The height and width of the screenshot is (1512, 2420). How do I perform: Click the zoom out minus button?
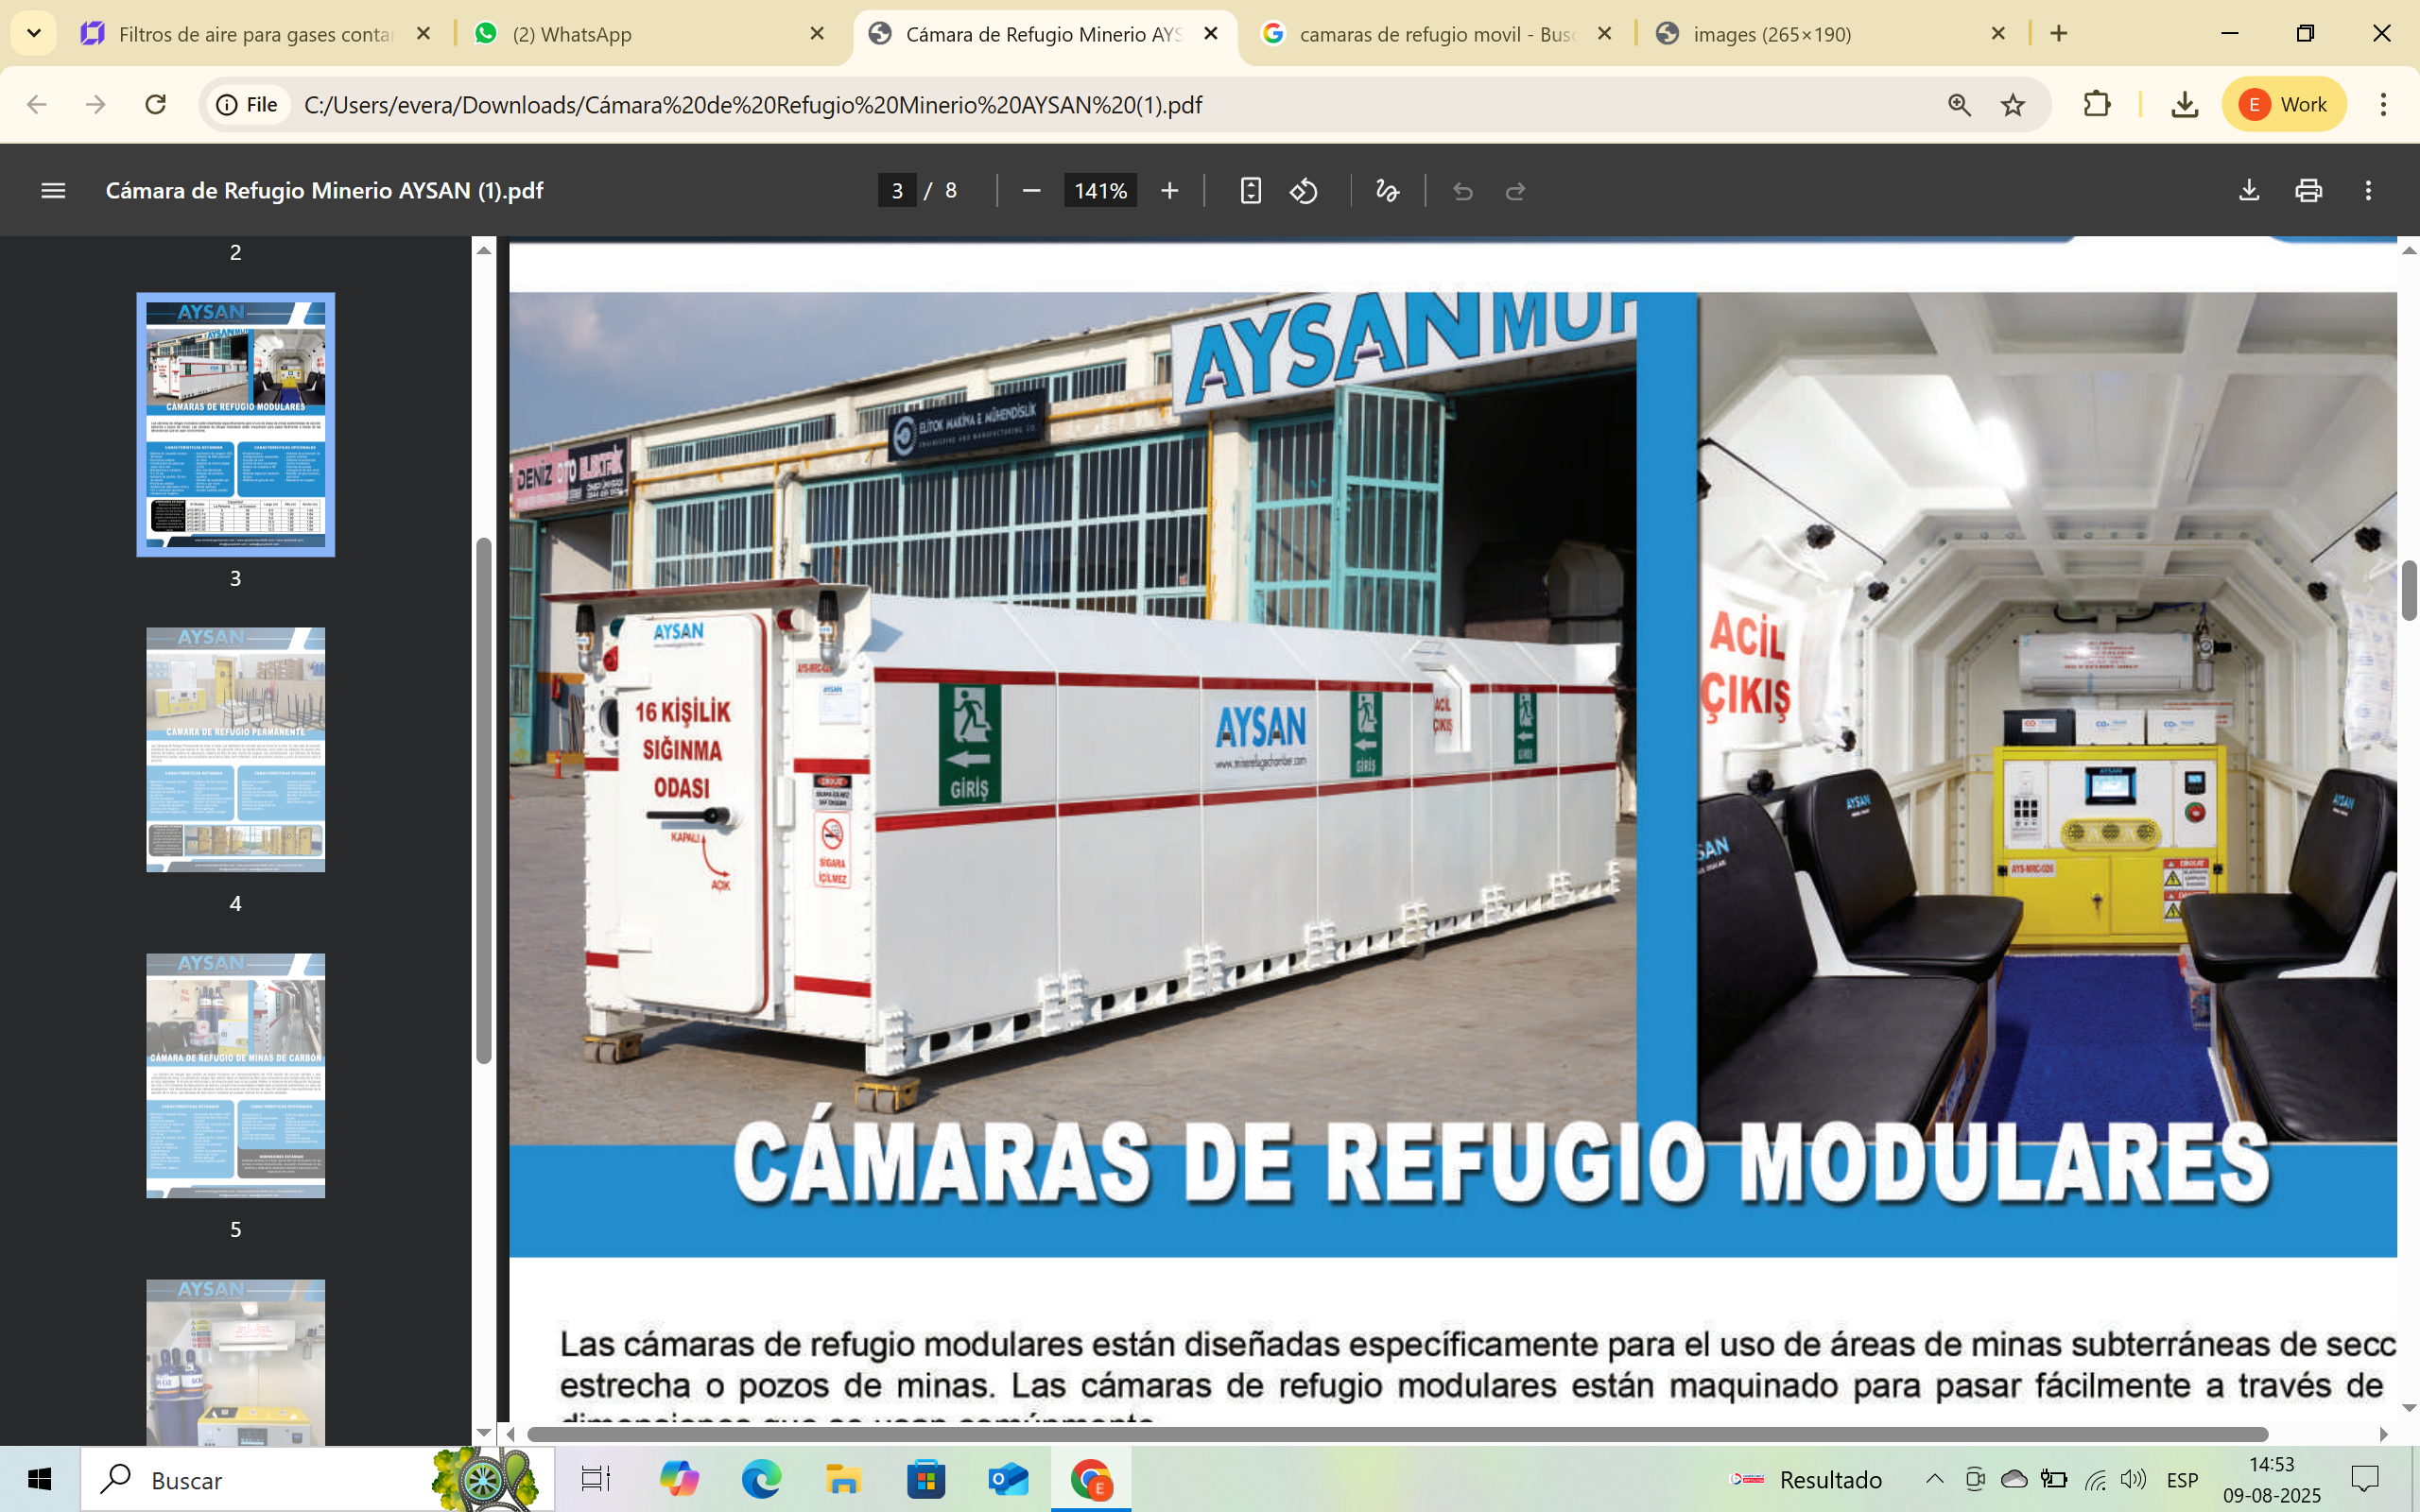tap(1032, 190)
